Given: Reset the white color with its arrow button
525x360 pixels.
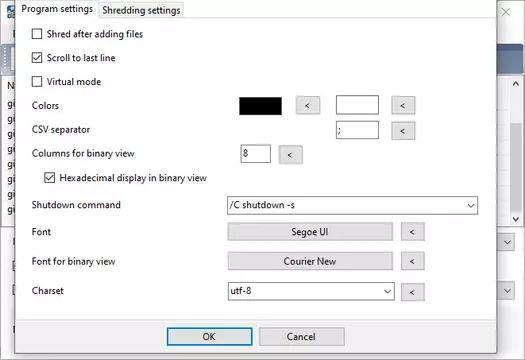Looking at the screenshot, I should (x=403, y=105).
